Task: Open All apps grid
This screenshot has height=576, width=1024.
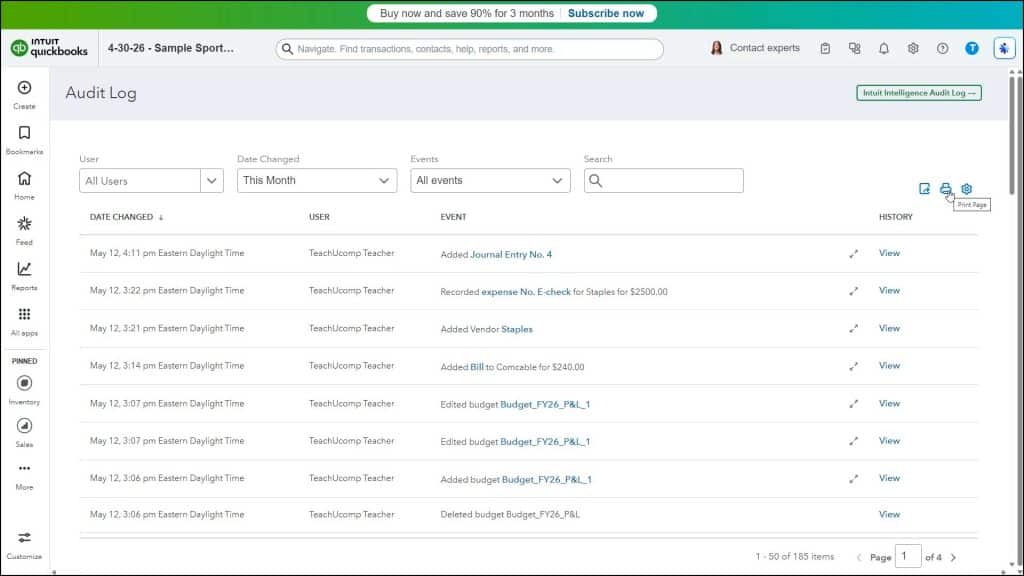Action: (x=24, y=321)
